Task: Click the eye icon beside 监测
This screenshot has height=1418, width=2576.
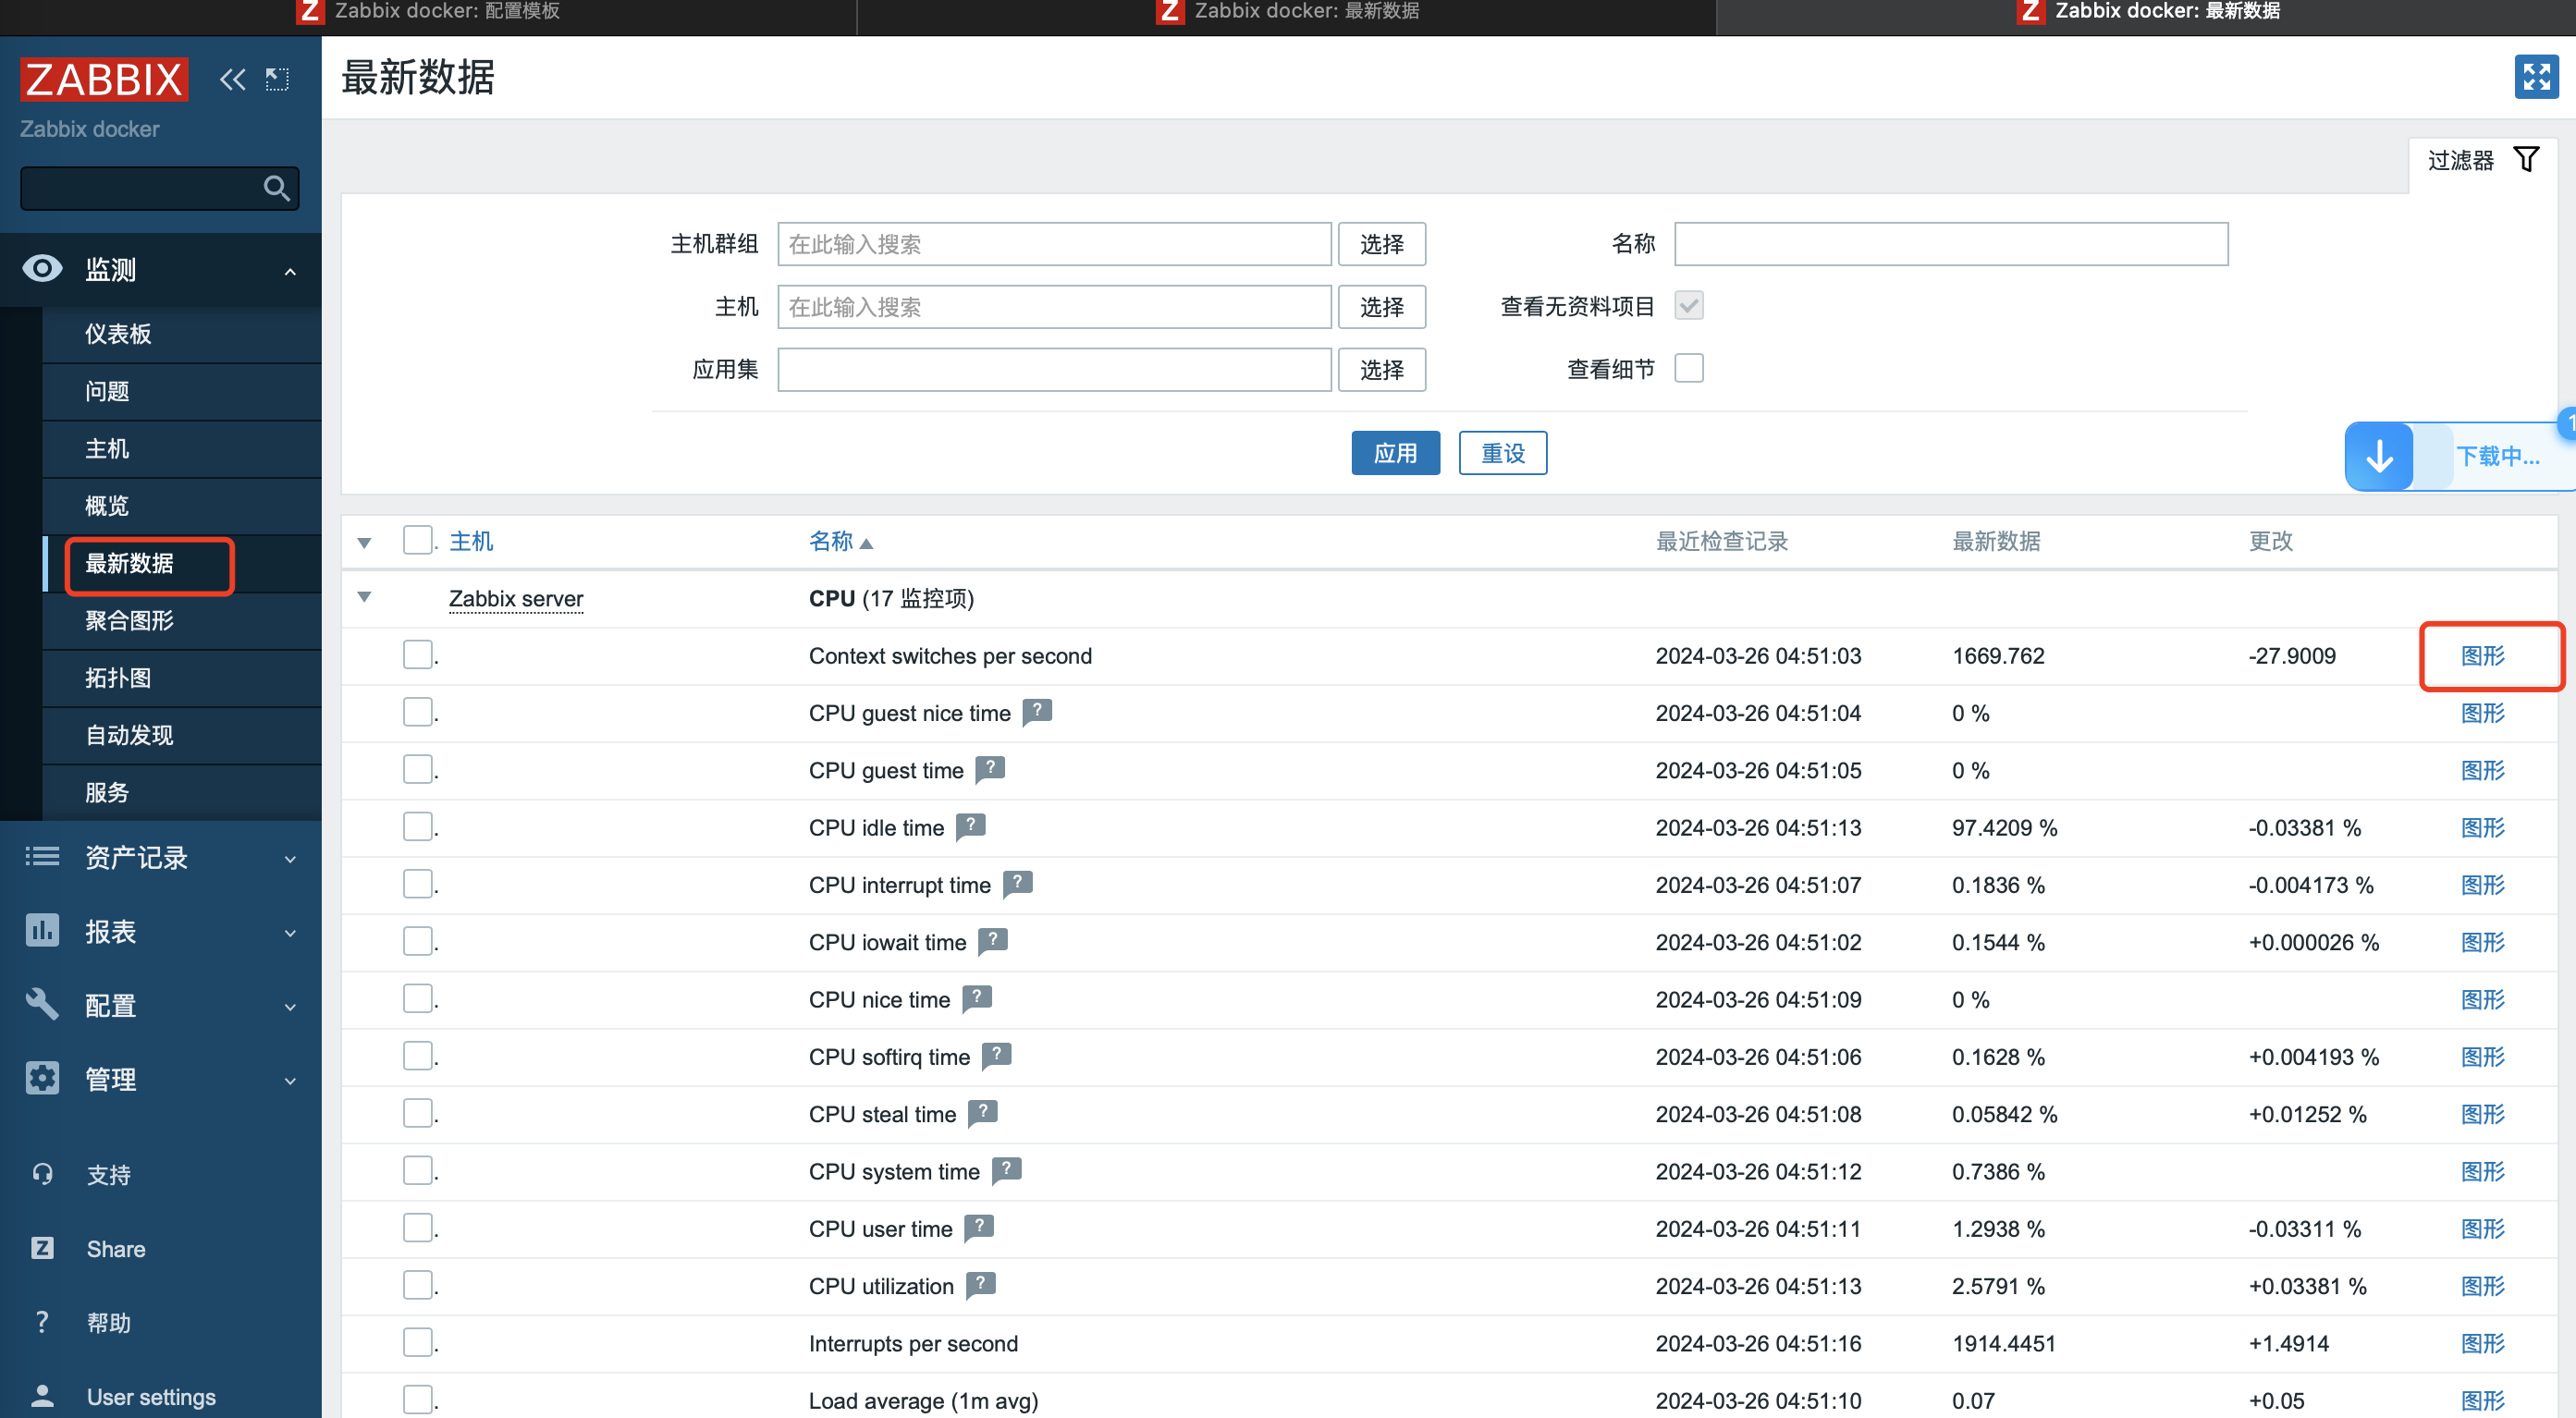Action: (42, 268)
